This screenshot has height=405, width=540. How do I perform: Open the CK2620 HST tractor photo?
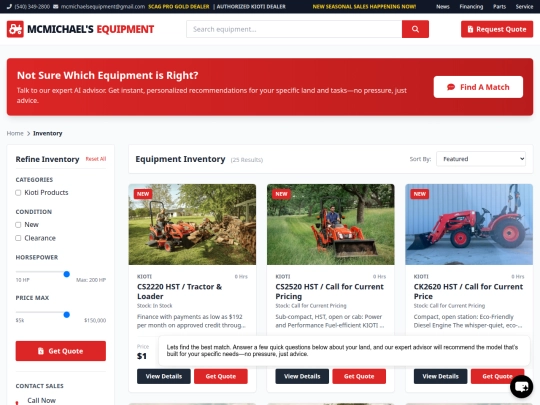coord(469,225)
